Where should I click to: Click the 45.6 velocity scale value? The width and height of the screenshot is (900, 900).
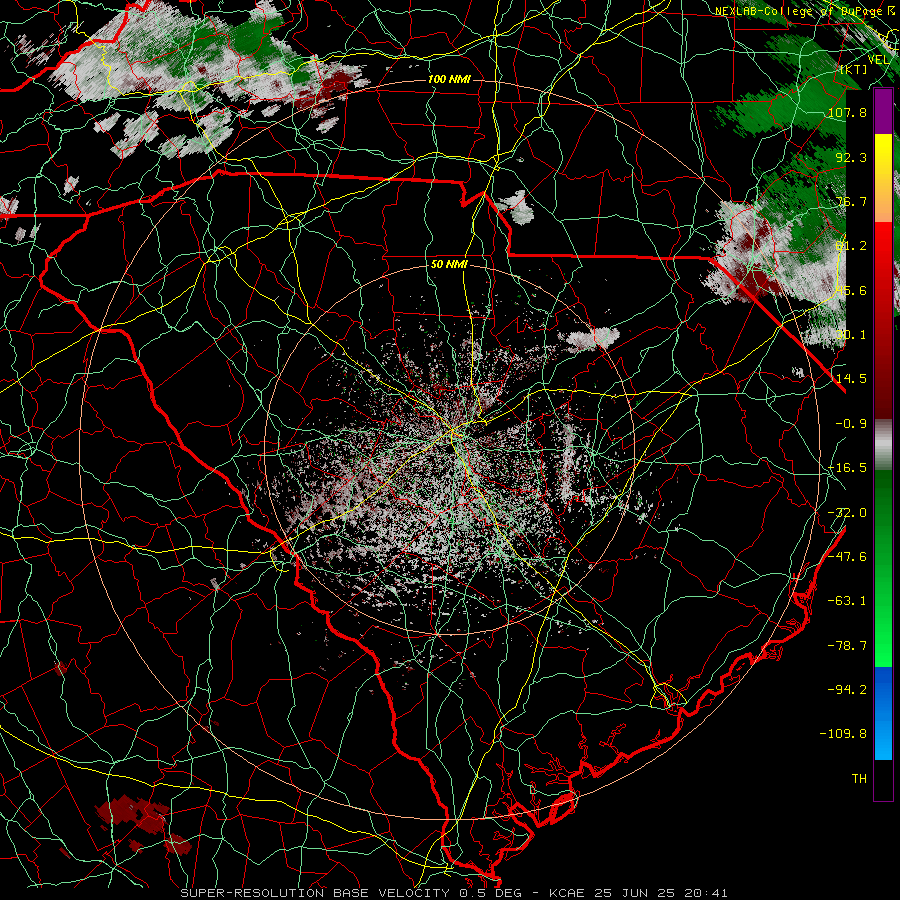pyautogui.click(x=851, y=290)
